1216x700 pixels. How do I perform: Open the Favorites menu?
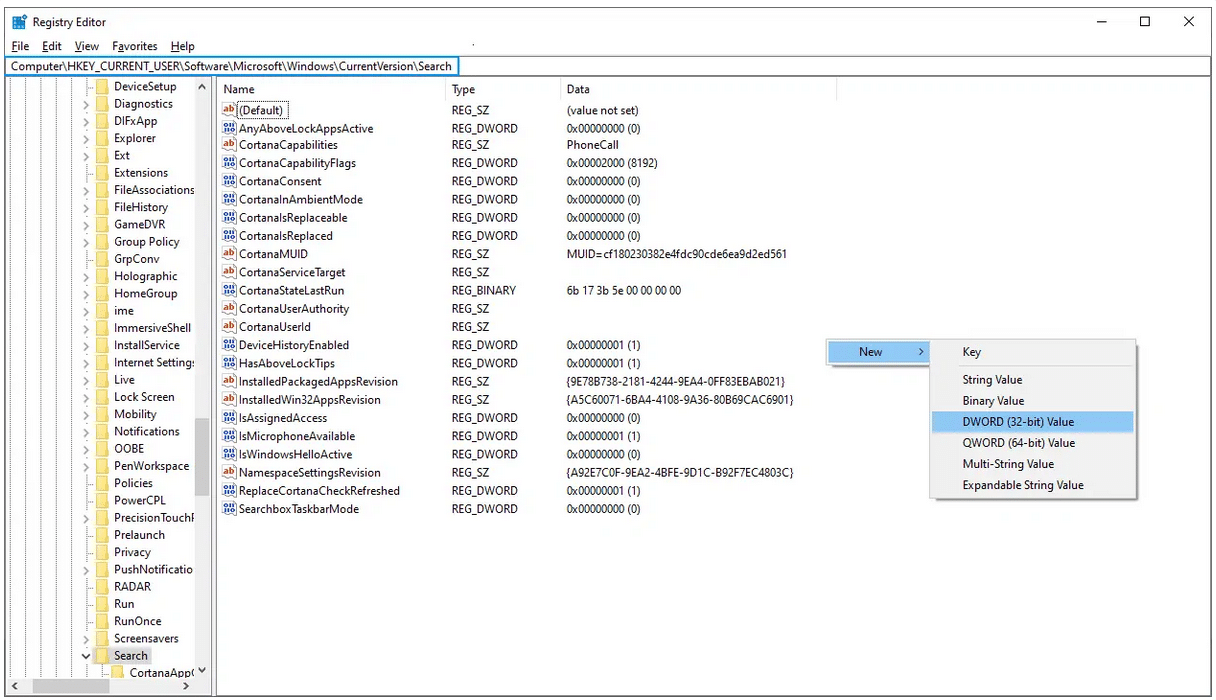(x=134, y=46)
